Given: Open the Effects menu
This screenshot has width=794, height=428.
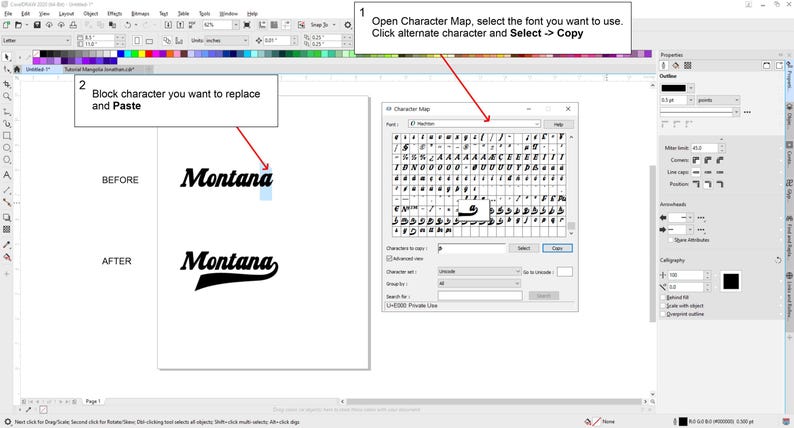Looking at the screenshot, I should 115,14.
